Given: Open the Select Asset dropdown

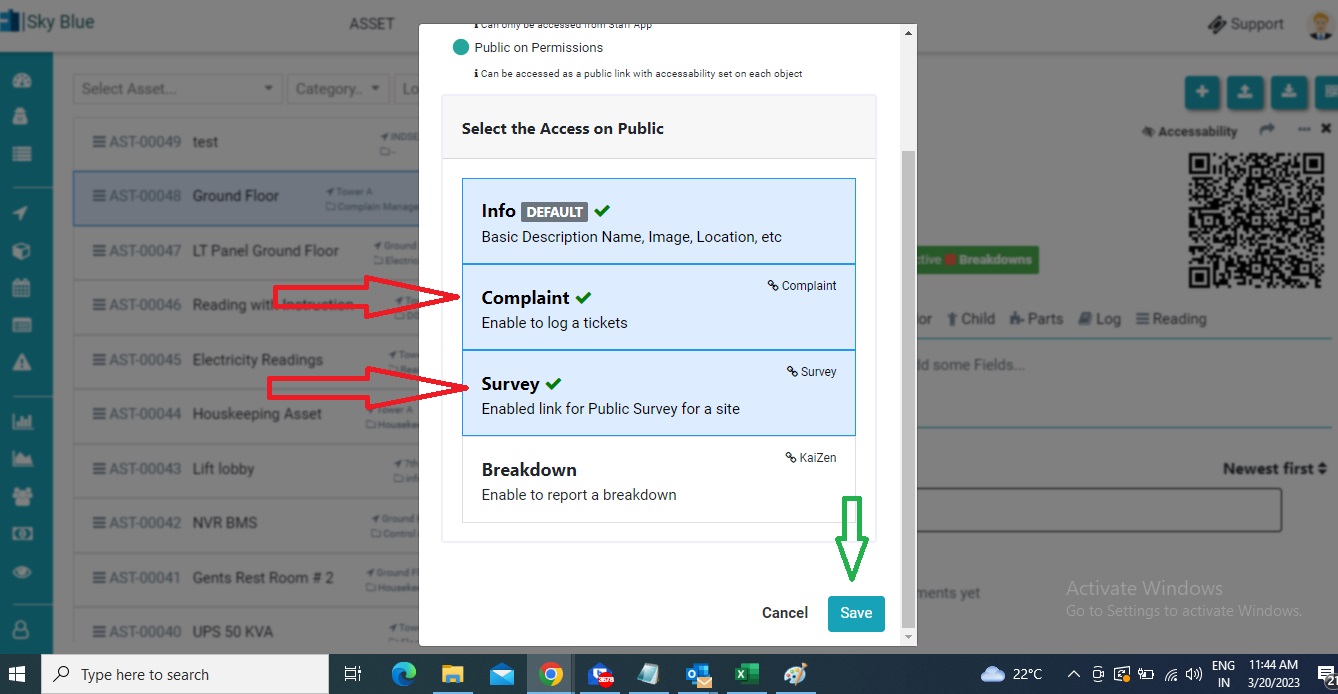Looking at the screenshot, I should (176, 88).
